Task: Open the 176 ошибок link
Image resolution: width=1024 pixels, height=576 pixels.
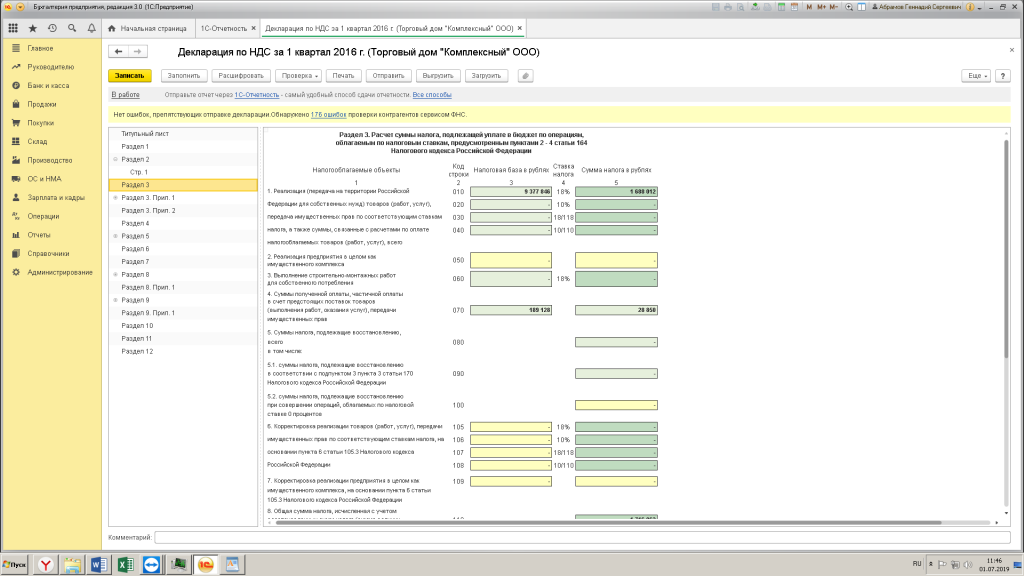Action: pyautogui.click(x=328, y=114)
